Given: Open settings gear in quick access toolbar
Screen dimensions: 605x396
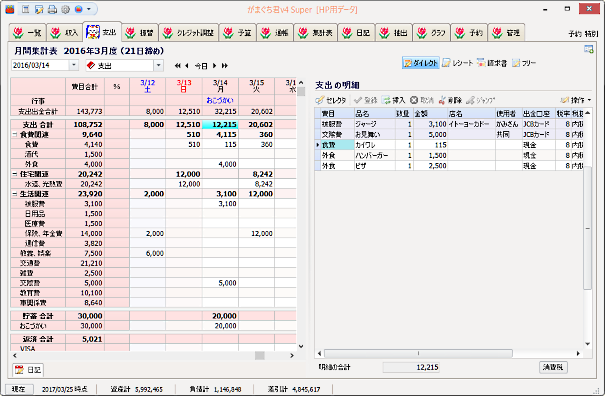Looking at the screenshot, I should [65, 9].
